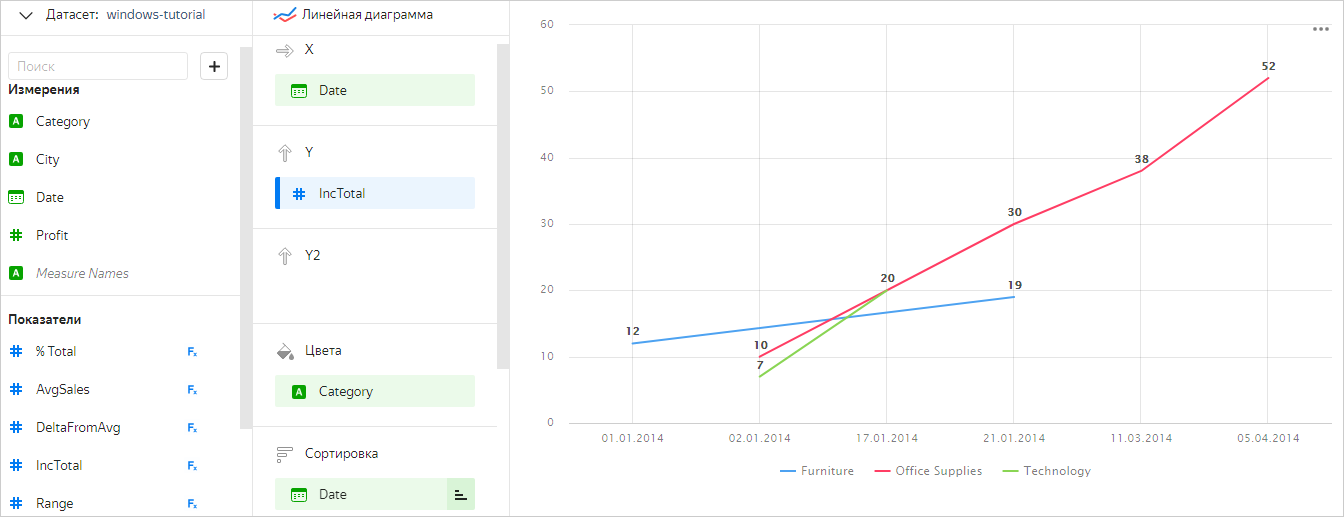Image resolution: width=1344 pixels, height=517 pixels.
Task: Click the field search input box
Action: click(x=98, y=66)
